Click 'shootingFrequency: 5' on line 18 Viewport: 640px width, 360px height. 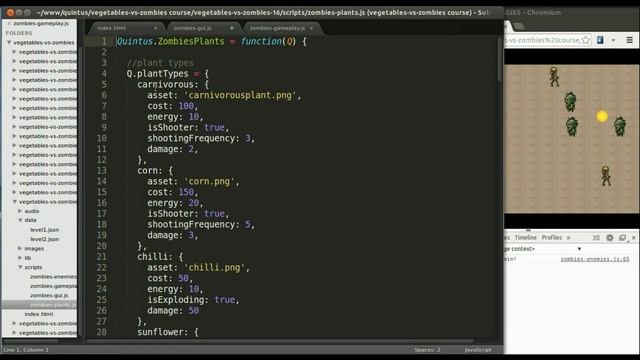point(199,224)
